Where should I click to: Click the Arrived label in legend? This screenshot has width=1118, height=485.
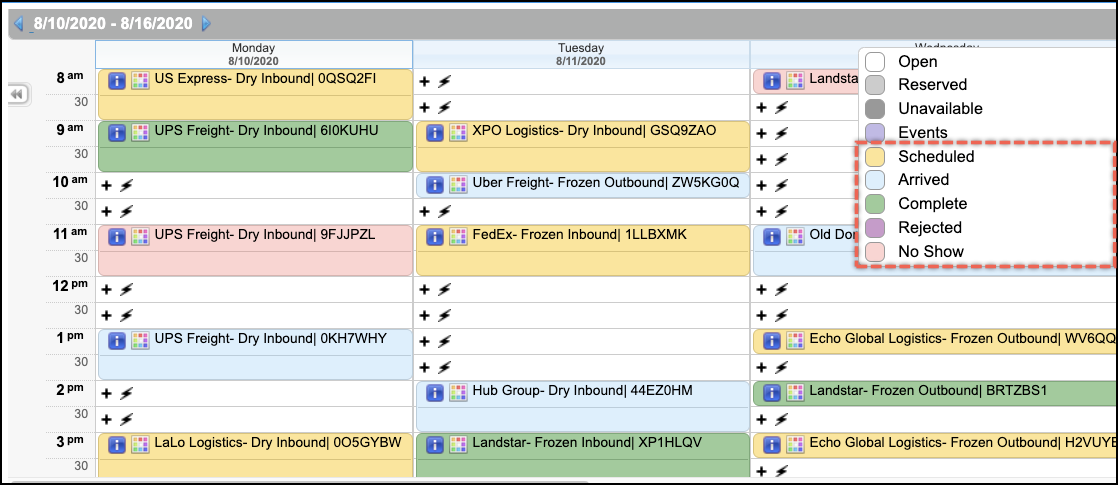coord(923,180)
